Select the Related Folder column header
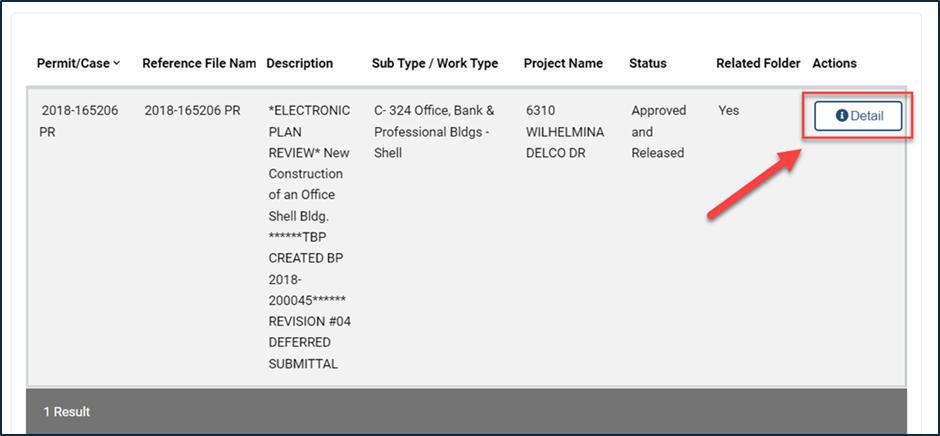The height and width of the screenshot is (436, 940). 758,63
